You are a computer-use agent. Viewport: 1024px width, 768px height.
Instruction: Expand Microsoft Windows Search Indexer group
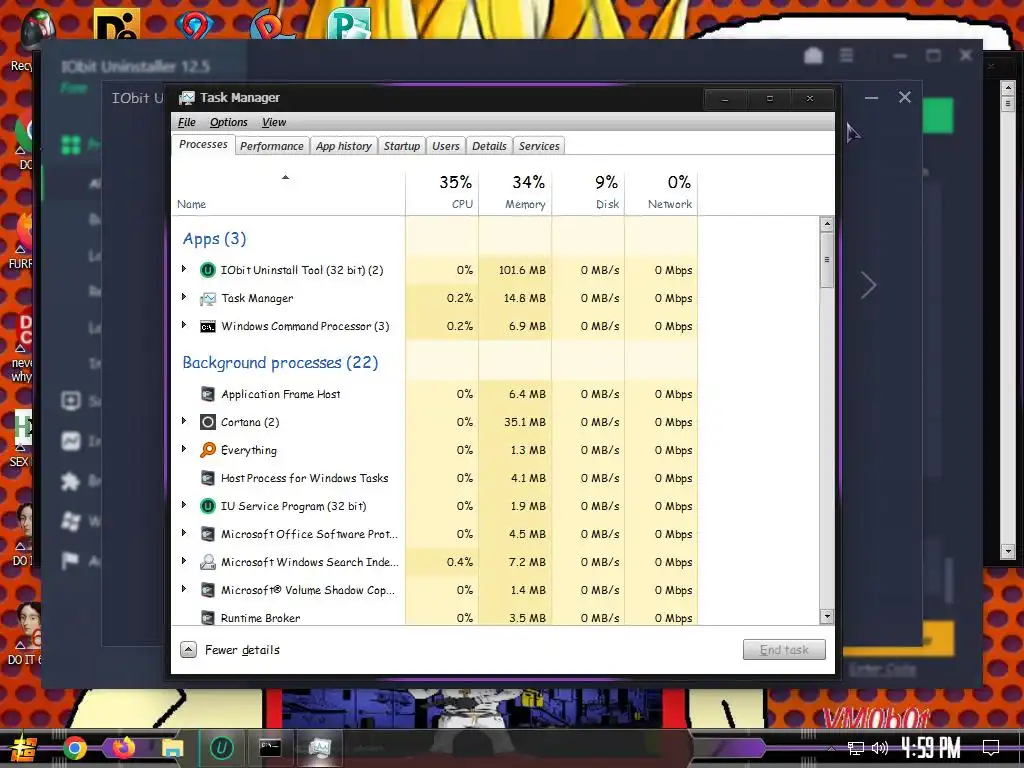pos(184,560)
